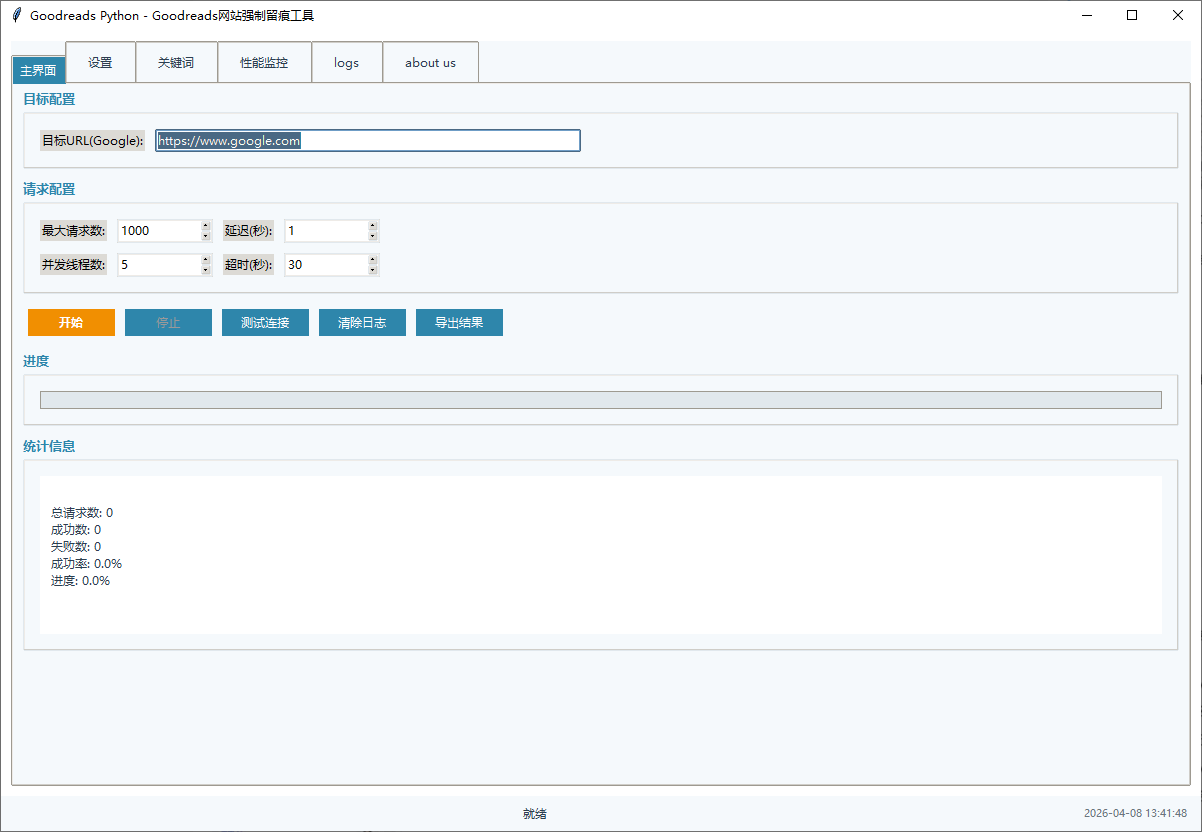Open the 性能监控 tab
The image size is (1202, 832).
[264, 62]
